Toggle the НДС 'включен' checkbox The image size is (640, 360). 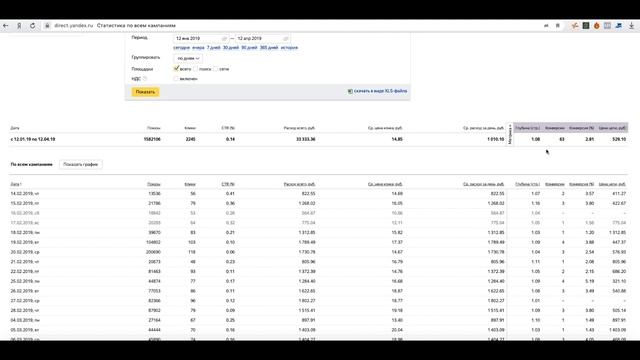click(x=176, y=78)
